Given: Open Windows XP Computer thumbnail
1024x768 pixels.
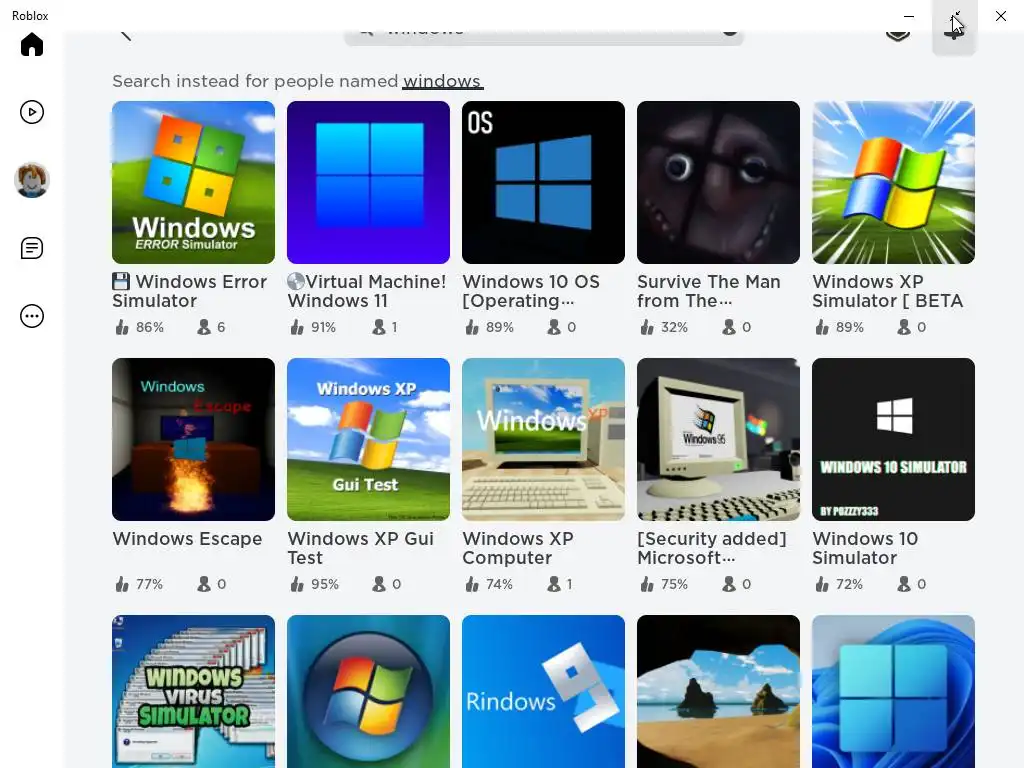Looking at the screenshot, I should coord(543,440).
